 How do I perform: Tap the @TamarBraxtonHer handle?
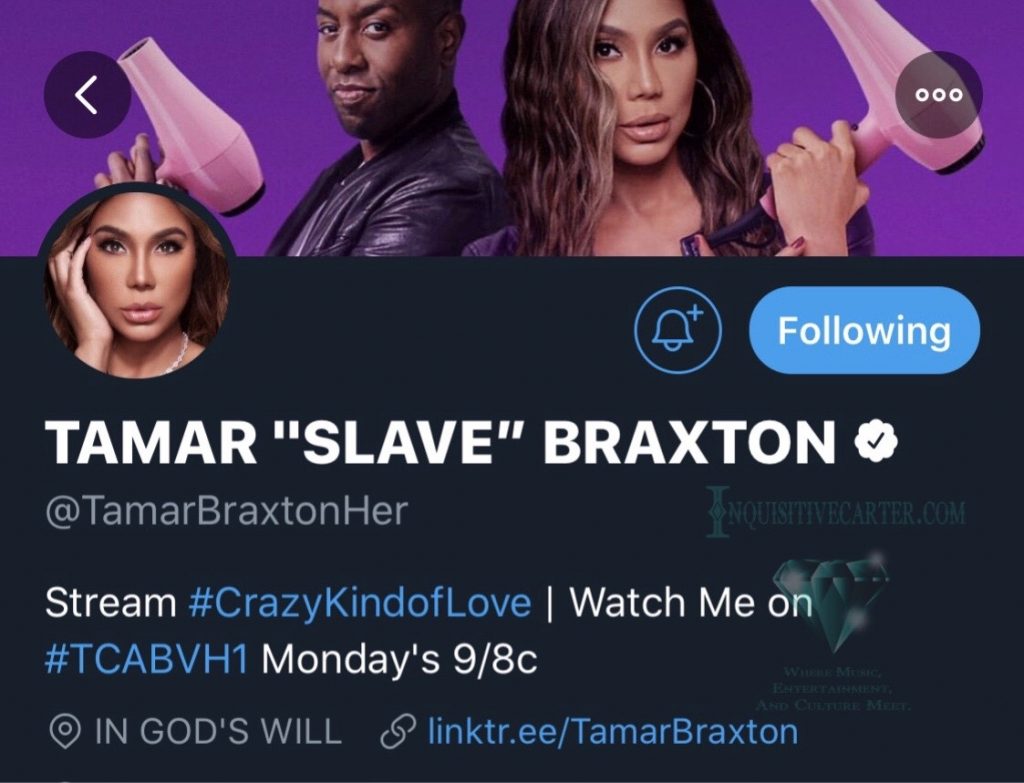pos(227,511)
